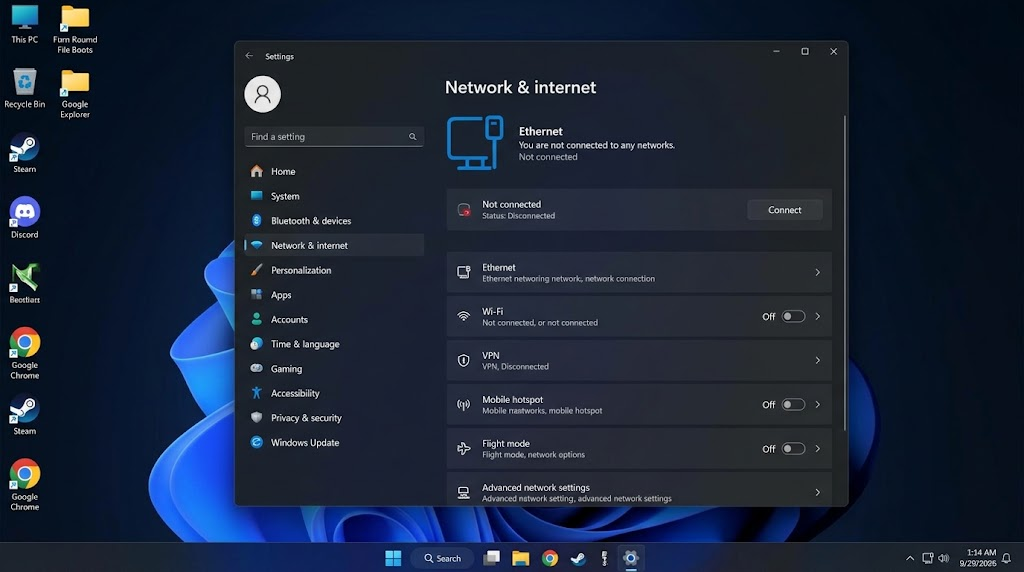Expand the Mobile hotspot chevron
The height and width of the screenshot is (572, 1024).
click(x=818, y=404)
